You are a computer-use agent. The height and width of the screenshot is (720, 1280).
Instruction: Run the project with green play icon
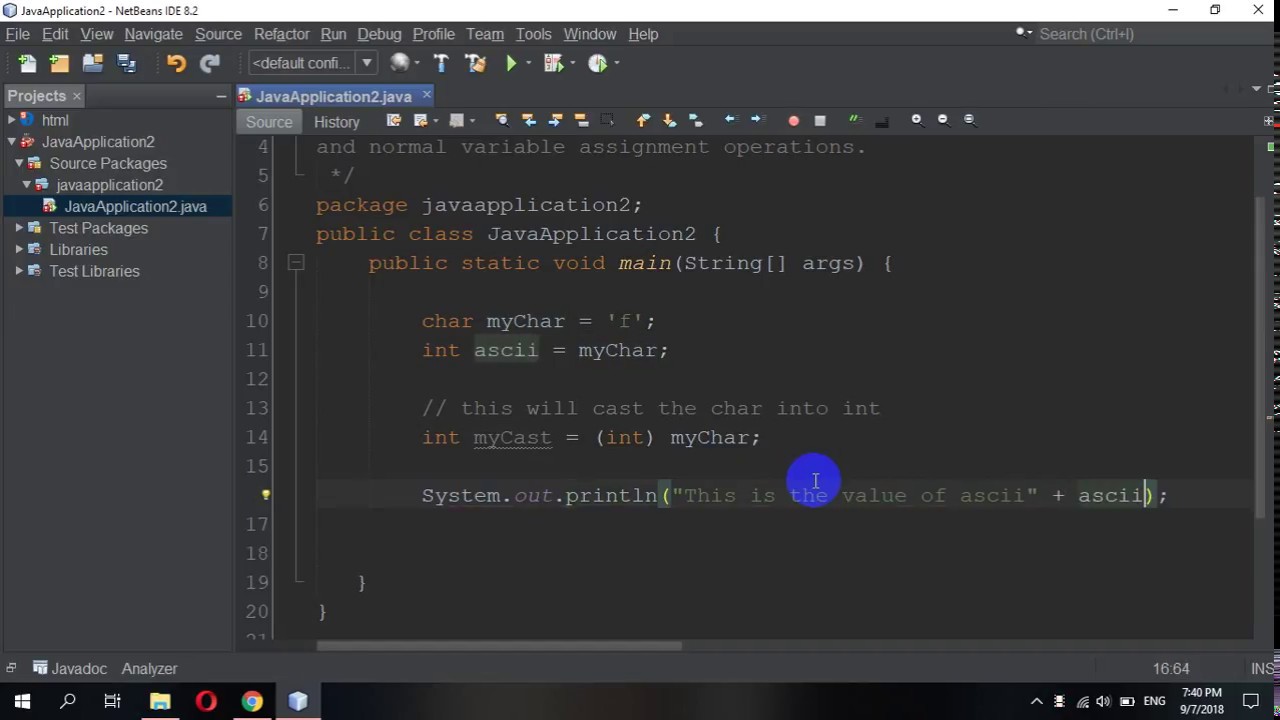pyautogui.click(x=511, y=63)
